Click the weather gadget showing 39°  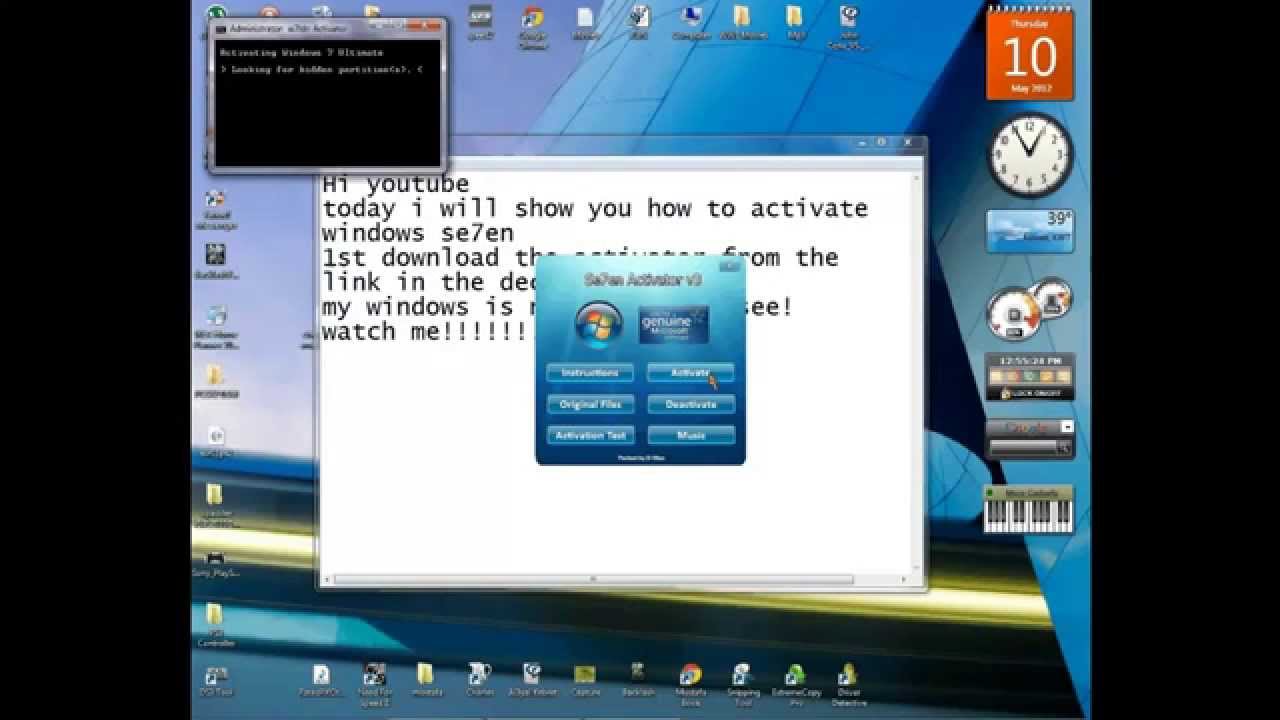point(1030,231)
